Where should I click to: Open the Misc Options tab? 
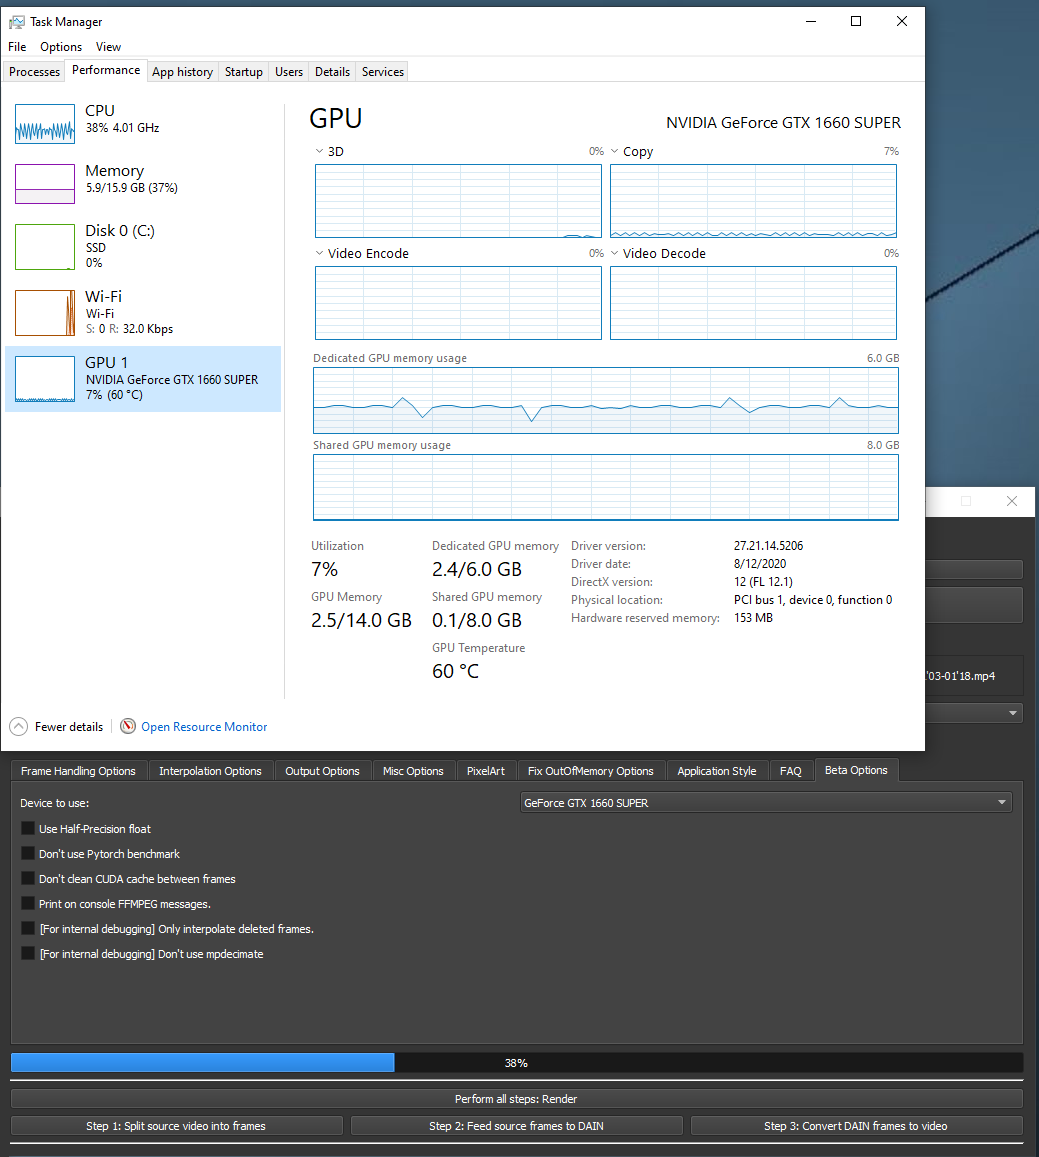413,771
